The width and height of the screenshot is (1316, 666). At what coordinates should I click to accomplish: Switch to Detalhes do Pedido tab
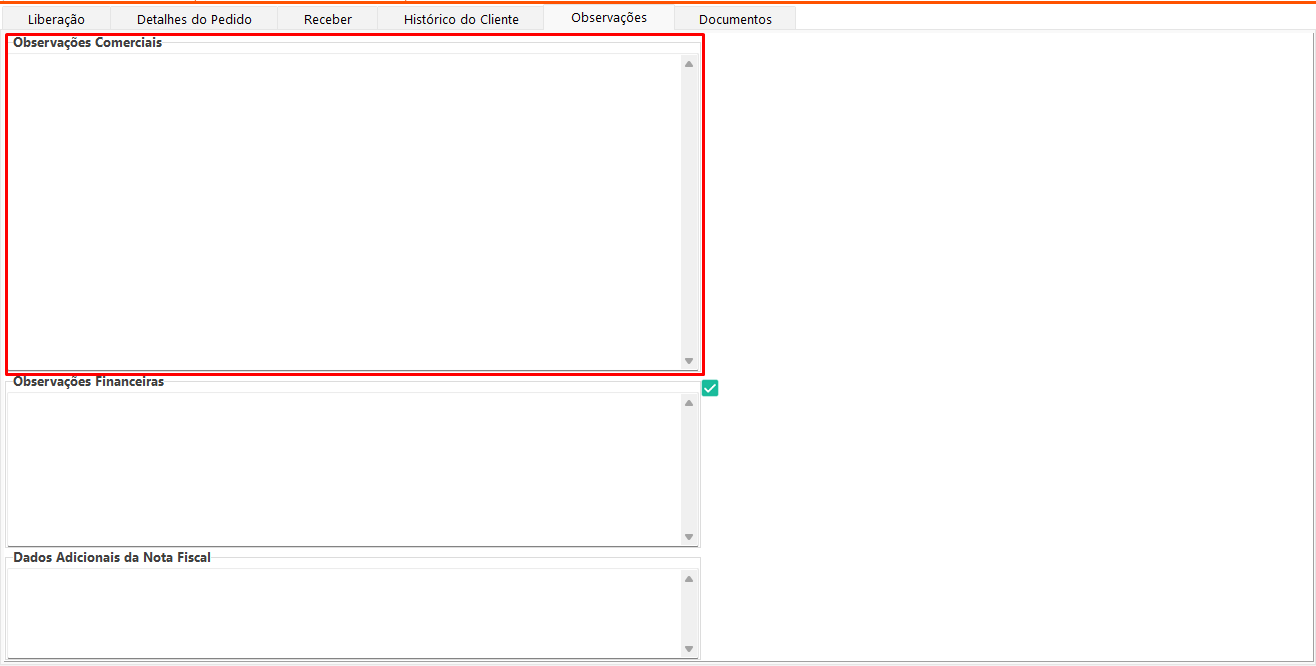(194, 19)
